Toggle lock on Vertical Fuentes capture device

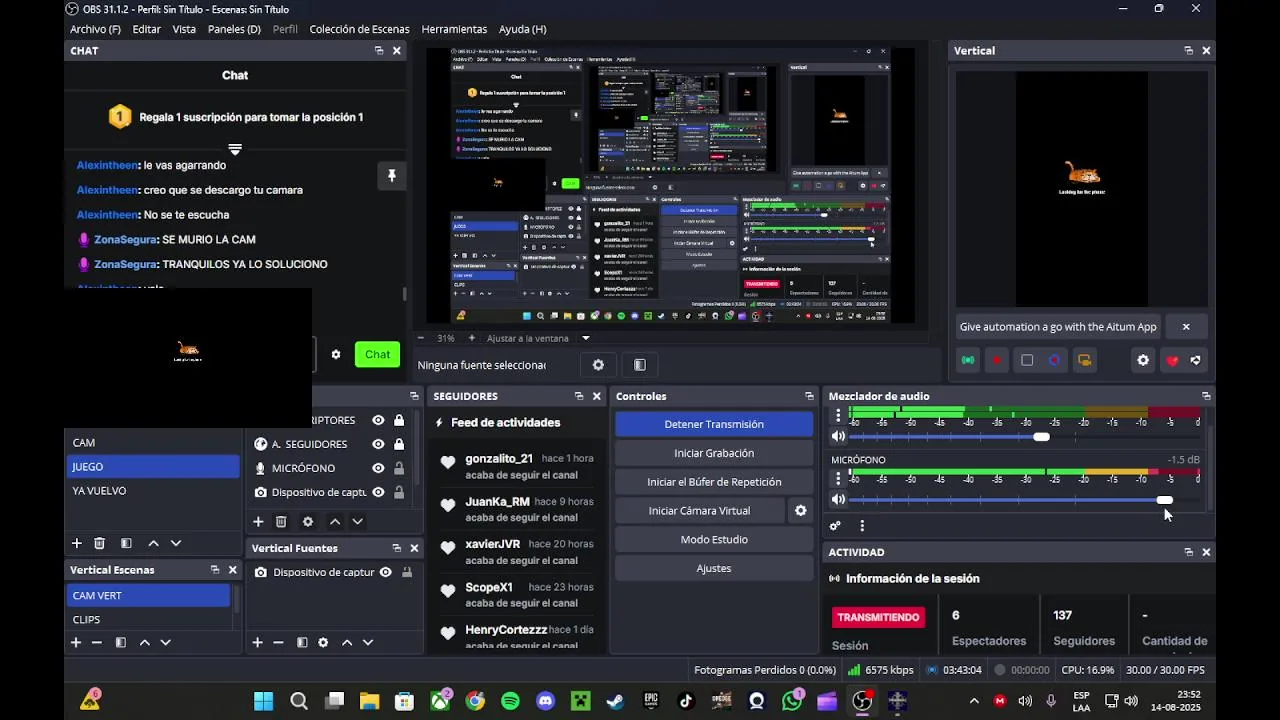coord(407,572)
